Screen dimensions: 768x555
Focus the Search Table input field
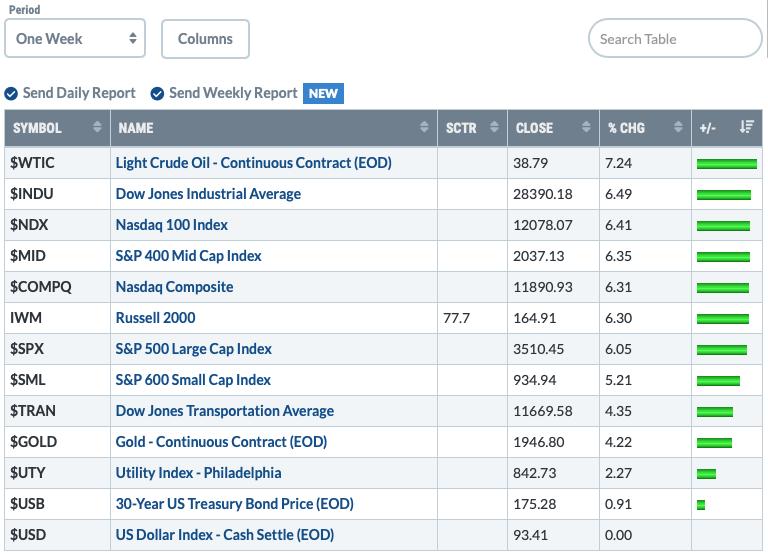coord(675,39)
